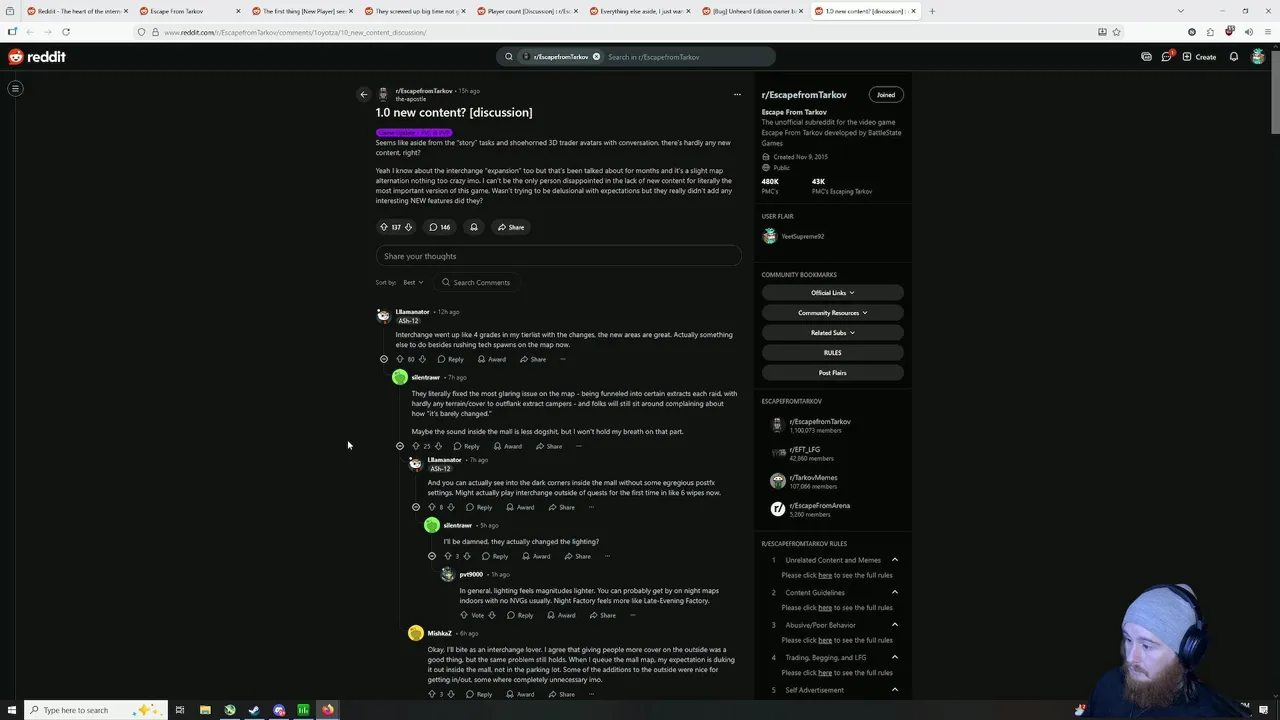Open the notifications bell
1280x720 pixels.
(1234, 57)
